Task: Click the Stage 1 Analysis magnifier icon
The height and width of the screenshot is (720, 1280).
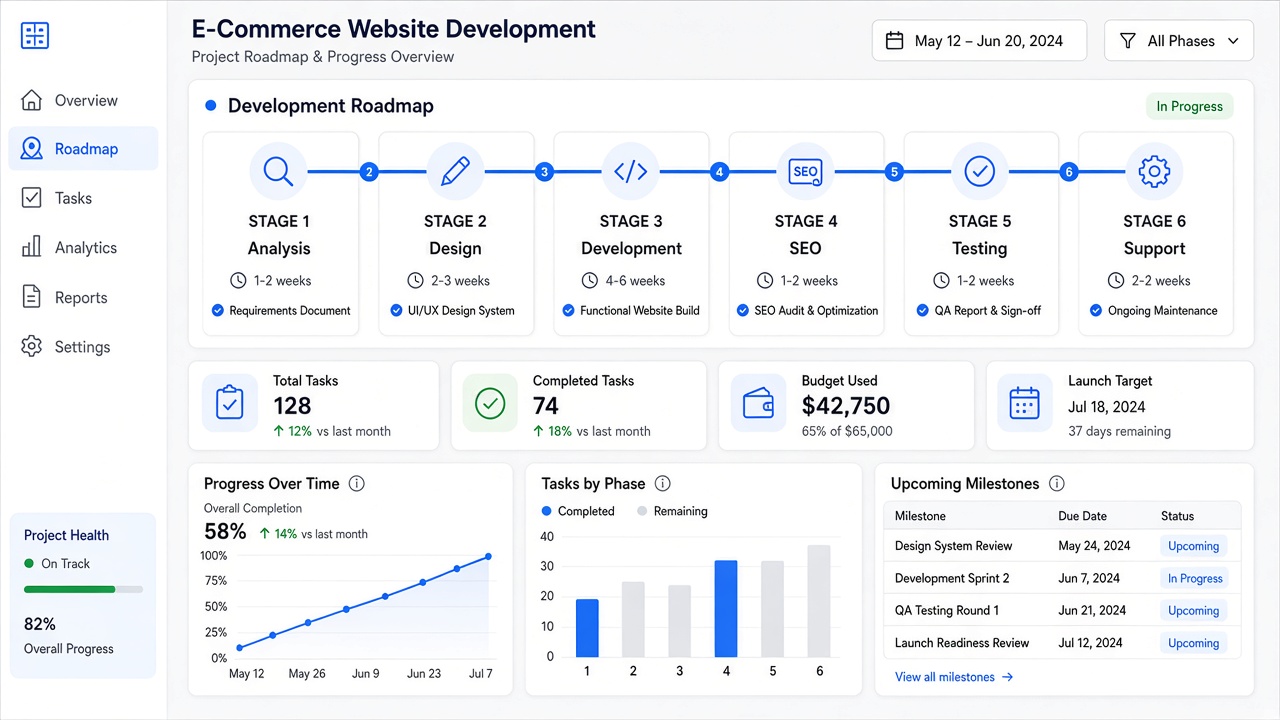Action: [x=278, y=172]
